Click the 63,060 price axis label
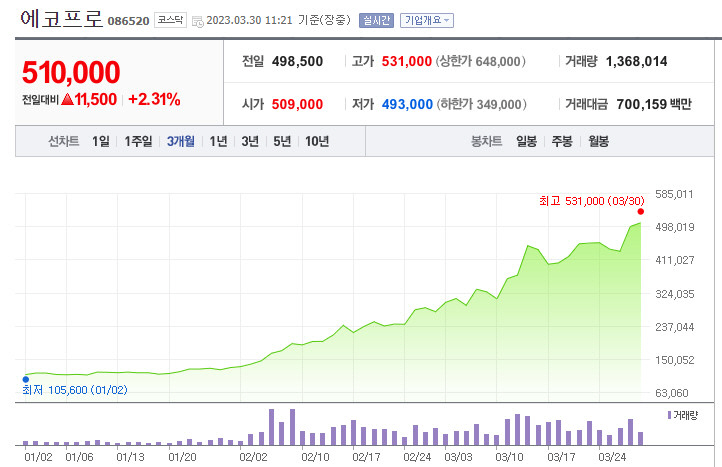Image resolution: width=722 pixels, height=467 pixels. point(672,393)
